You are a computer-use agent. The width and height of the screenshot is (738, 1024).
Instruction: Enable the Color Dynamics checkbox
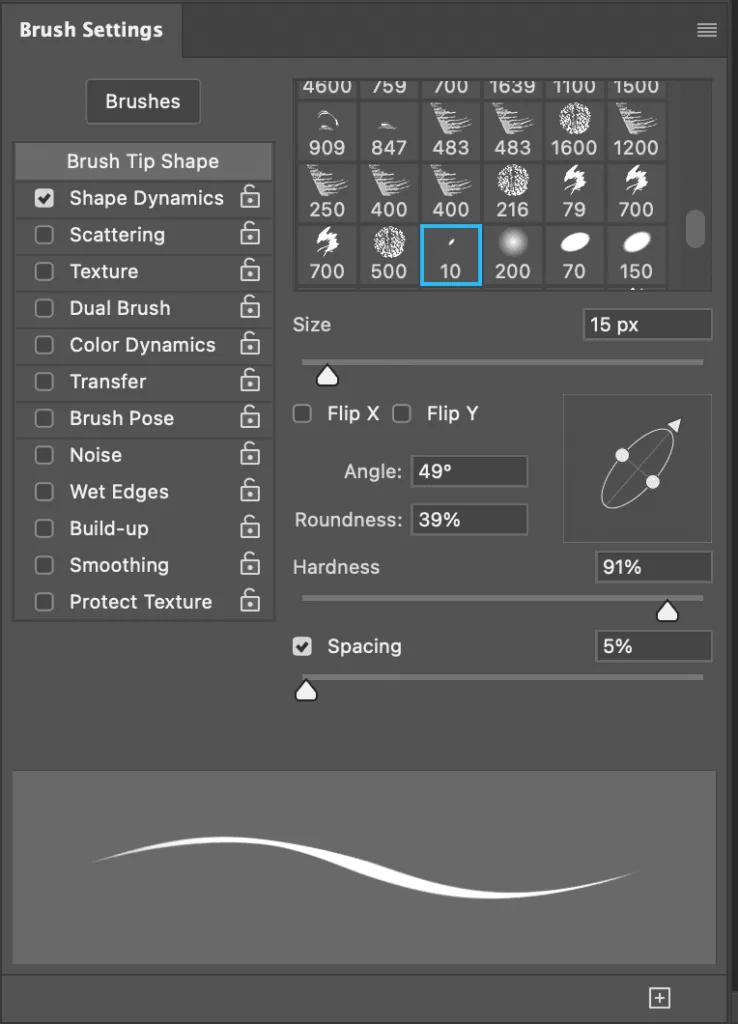coord(44,345)
